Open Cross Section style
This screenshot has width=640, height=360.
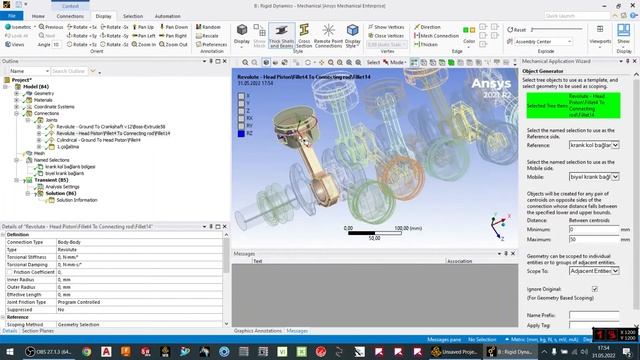pyautogui.click(x=304, y=36)
